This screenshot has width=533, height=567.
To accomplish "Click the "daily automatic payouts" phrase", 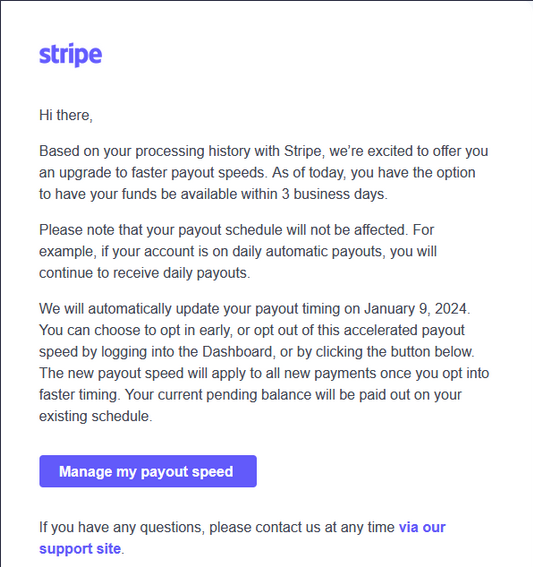I will pos(307,251).
